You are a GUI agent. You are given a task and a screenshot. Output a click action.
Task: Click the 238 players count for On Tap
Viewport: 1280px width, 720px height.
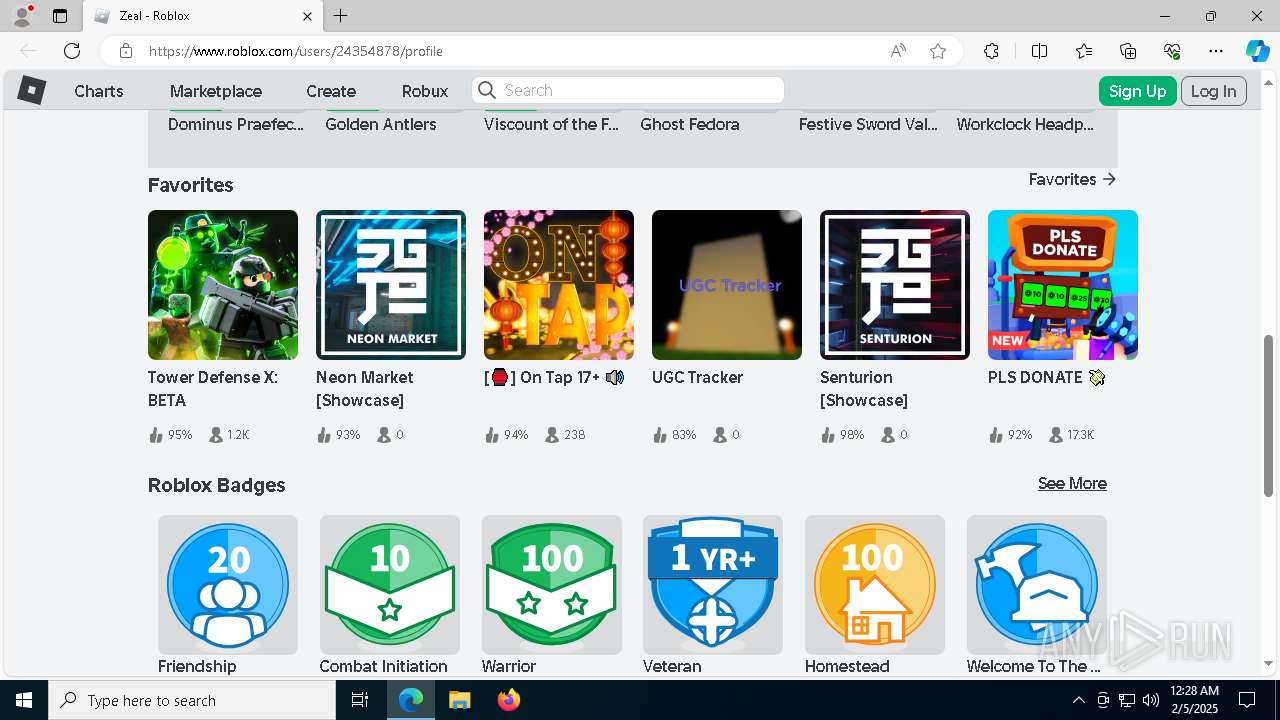pos(565,435)
